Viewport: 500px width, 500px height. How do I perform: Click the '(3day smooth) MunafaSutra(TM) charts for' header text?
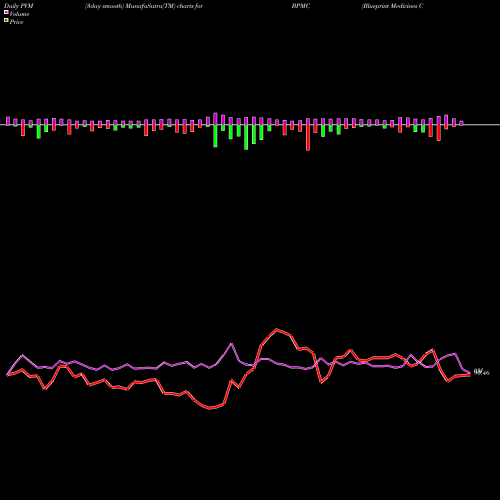tap(144, 6)
